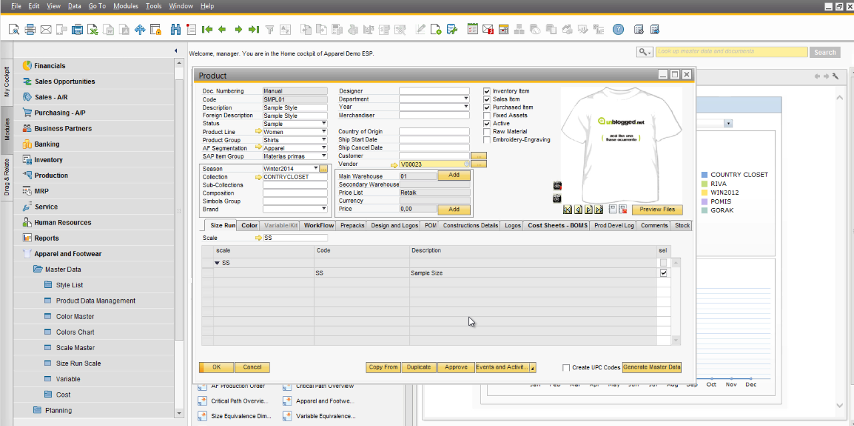854x426 pixels.
Task: Open the Status dropdown
Action: tap(323, 123)
